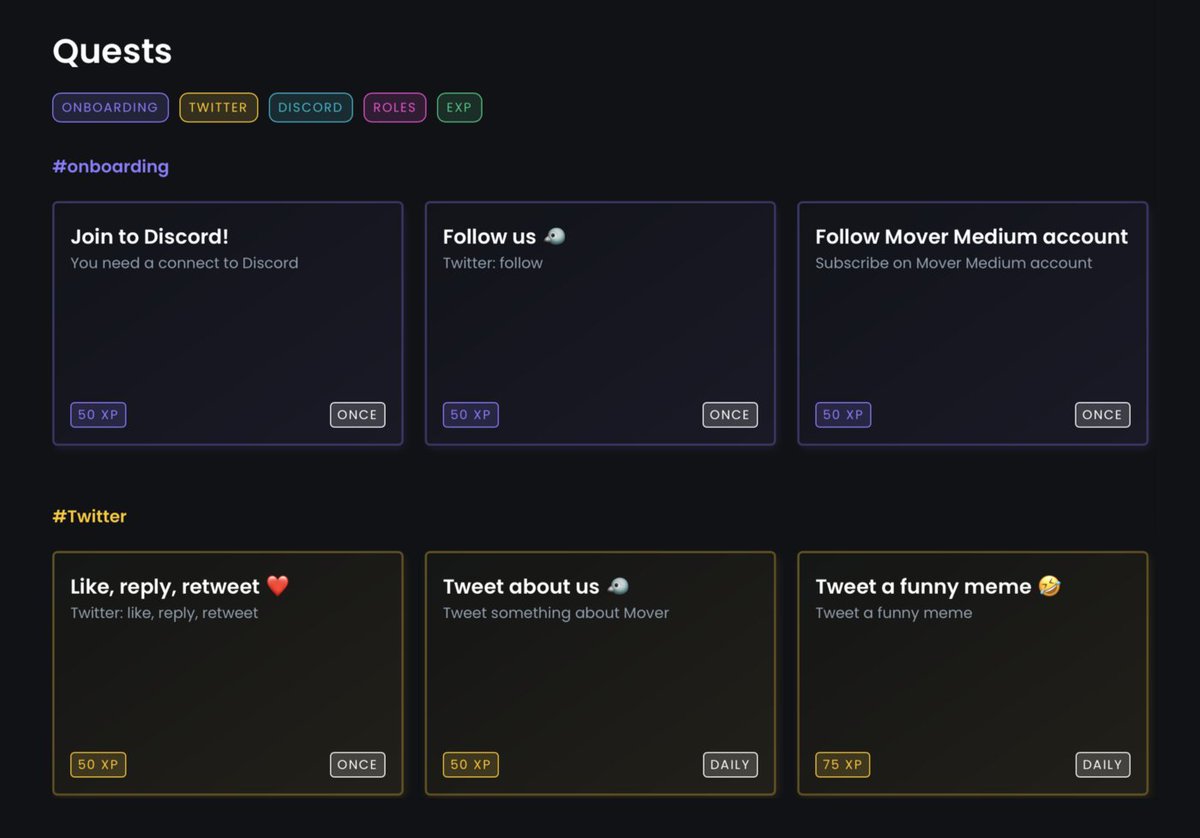1200x838 pixels.
Task: Click the bird emoji beside Tweet about us
Action: point(618,586)
